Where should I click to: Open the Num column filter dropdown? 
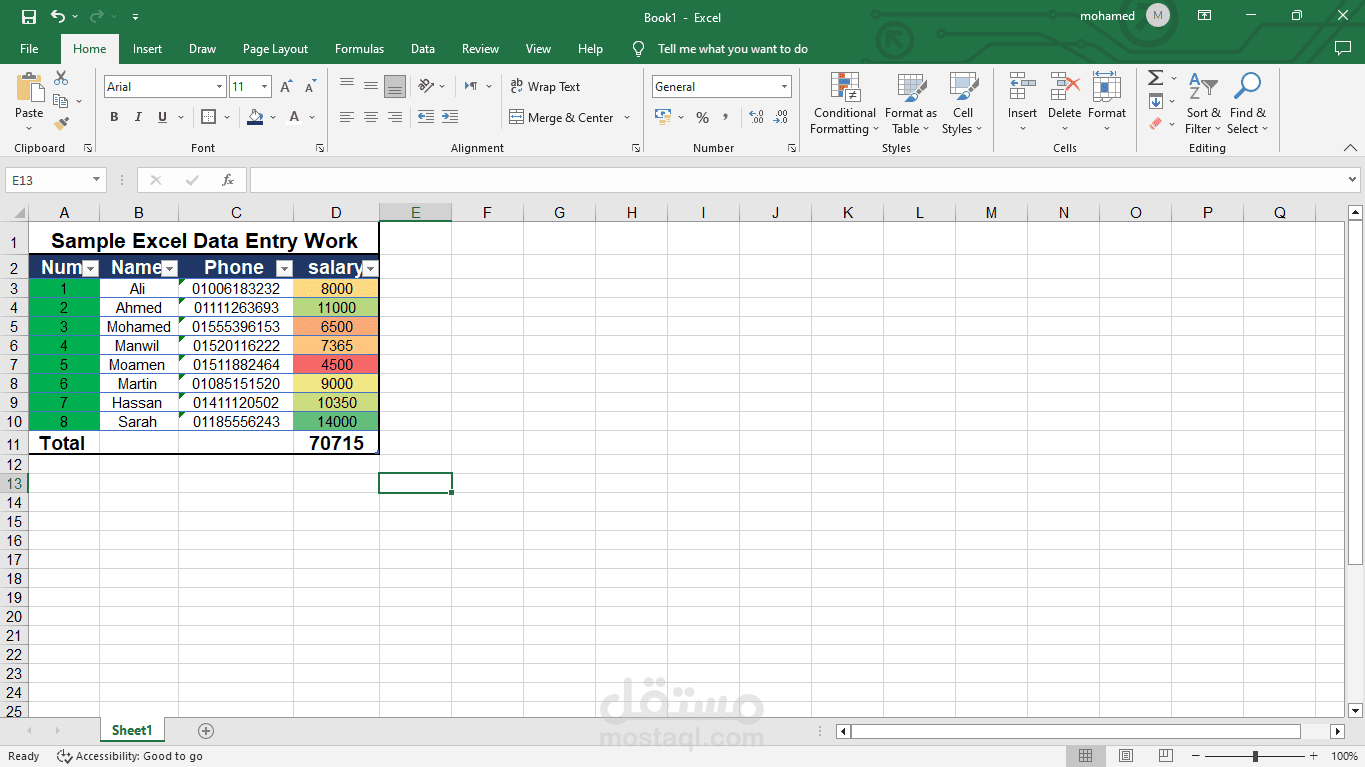[90, 268]
